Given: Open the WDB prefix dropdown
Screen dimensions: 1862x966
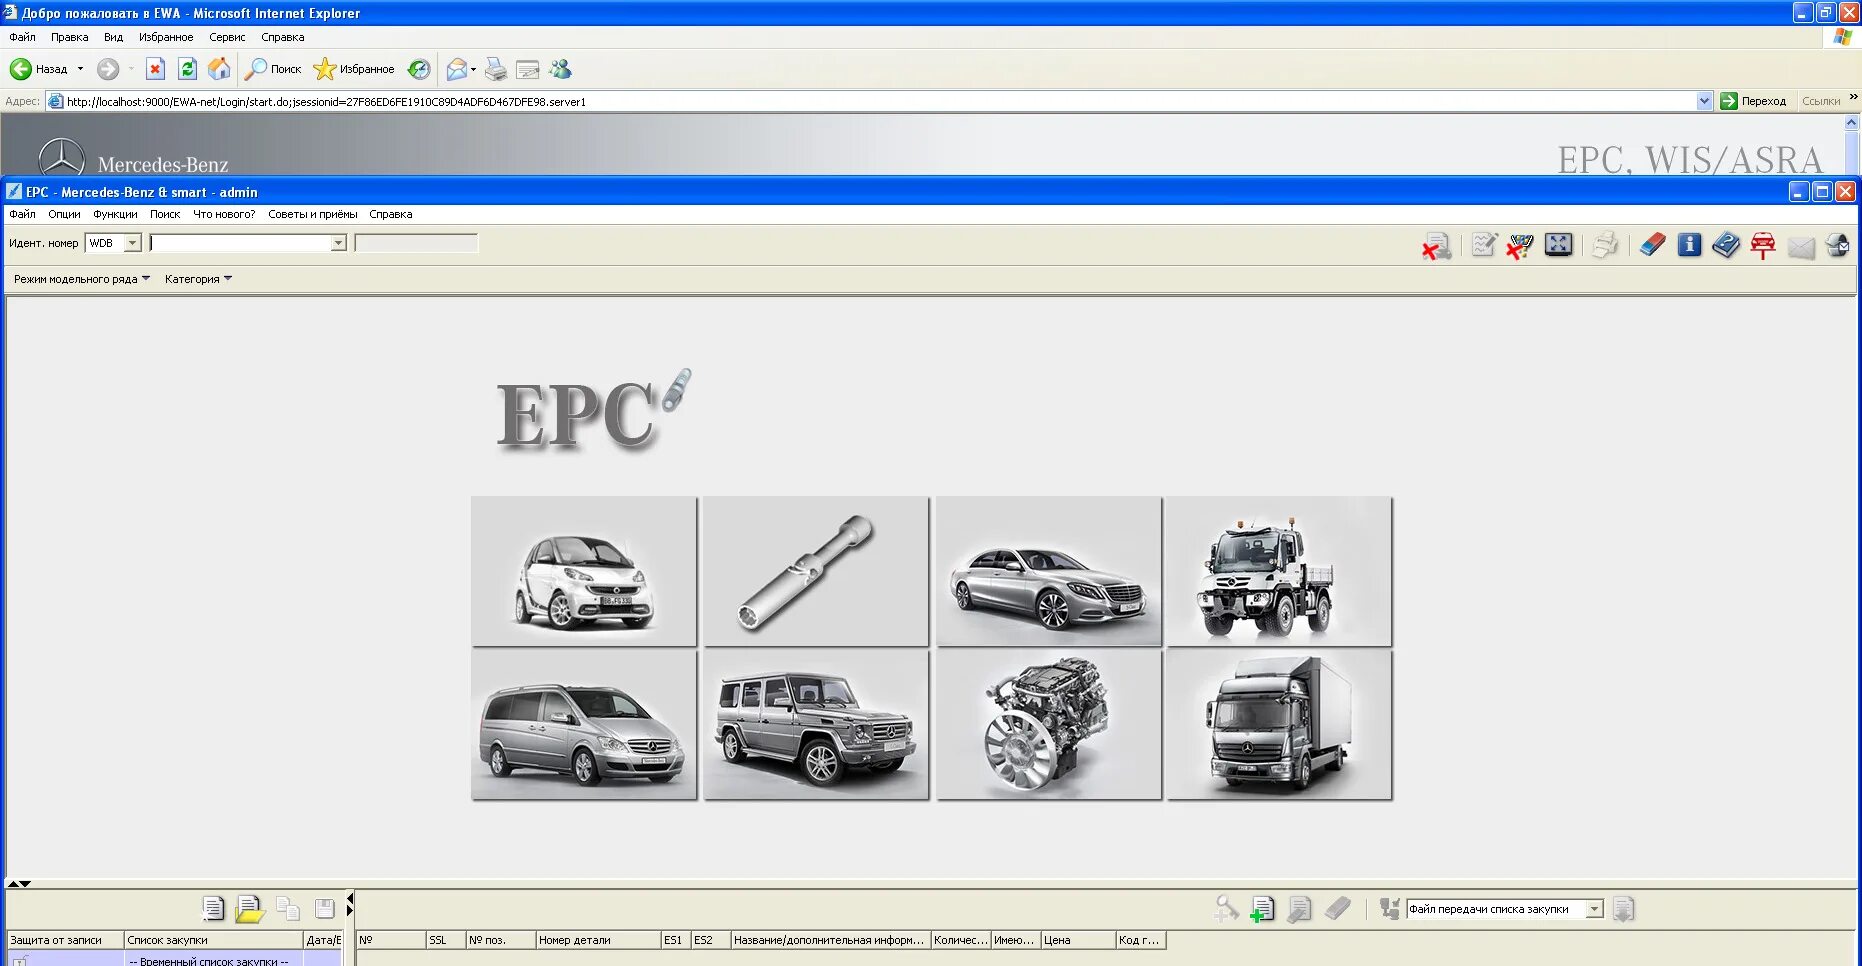Looking at the screenshot, I should click(132, 243).
